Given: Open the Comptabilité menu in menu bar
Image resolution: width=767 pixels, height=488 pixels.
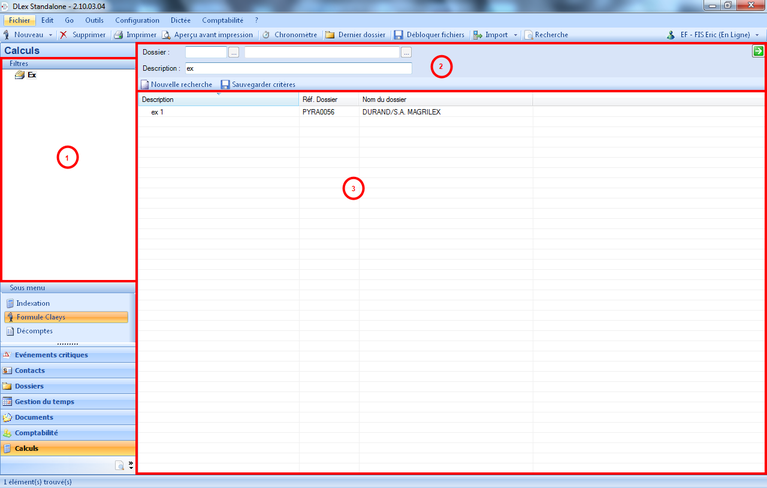Looking at the screenshot, I should pos(222,20).
